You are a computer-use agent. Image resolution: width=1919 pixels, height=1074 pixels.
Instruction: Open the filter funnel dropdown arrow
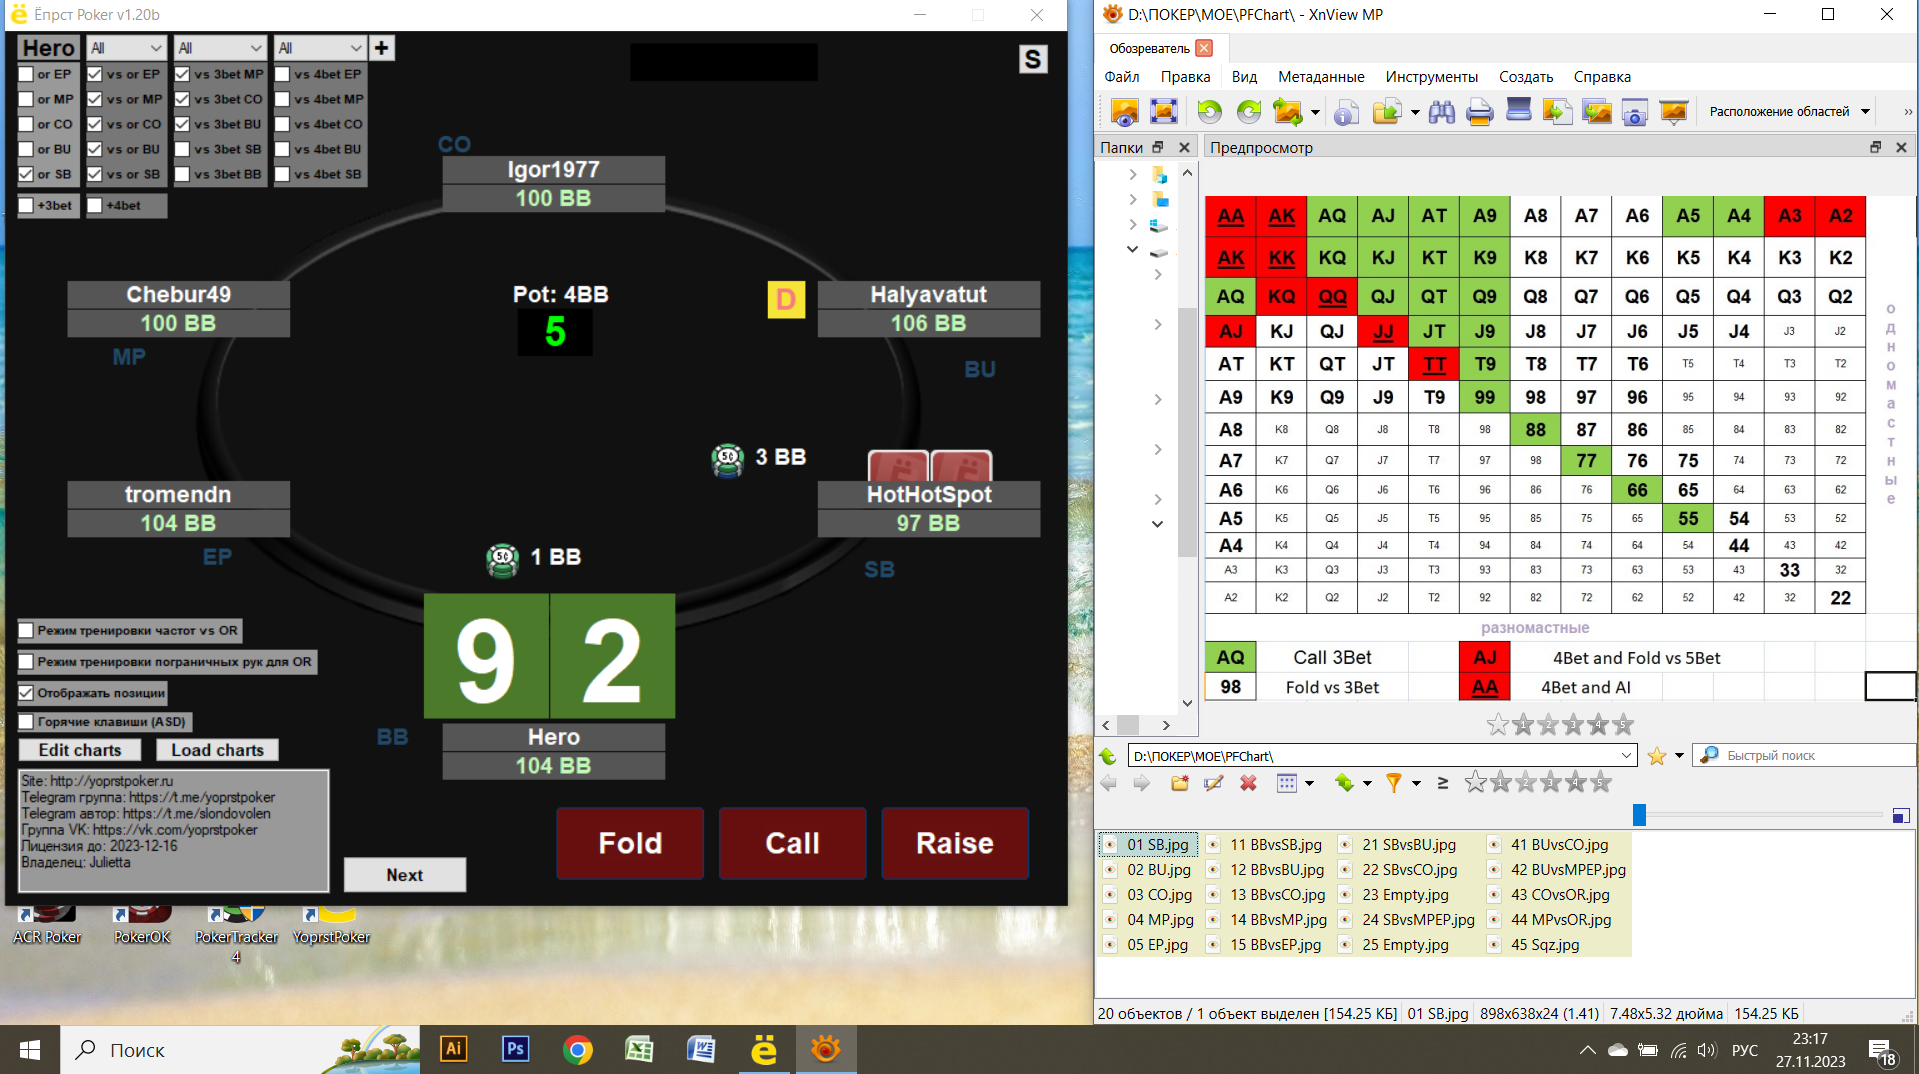[x=1416, y=783]
